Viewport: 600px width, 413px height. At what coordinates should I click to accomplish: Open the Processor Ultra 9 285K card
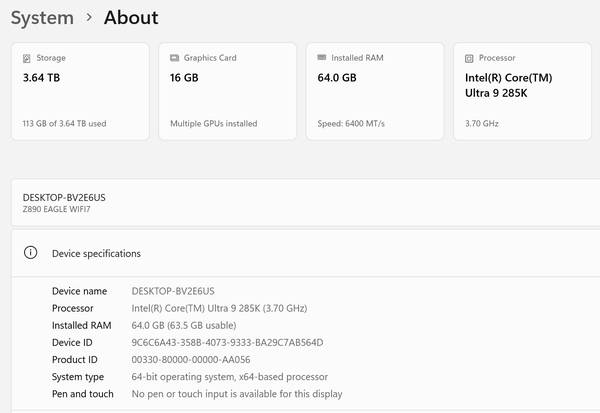click(x=521, y=91)
